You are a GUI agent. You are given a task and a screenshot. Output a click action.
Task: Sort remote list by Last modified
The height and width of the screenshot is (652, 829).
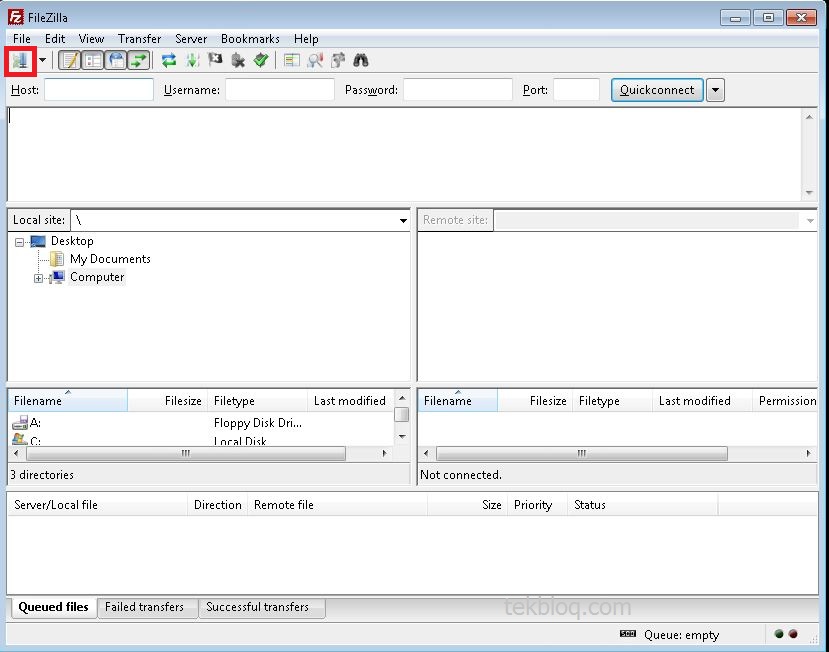click(702, 401)
